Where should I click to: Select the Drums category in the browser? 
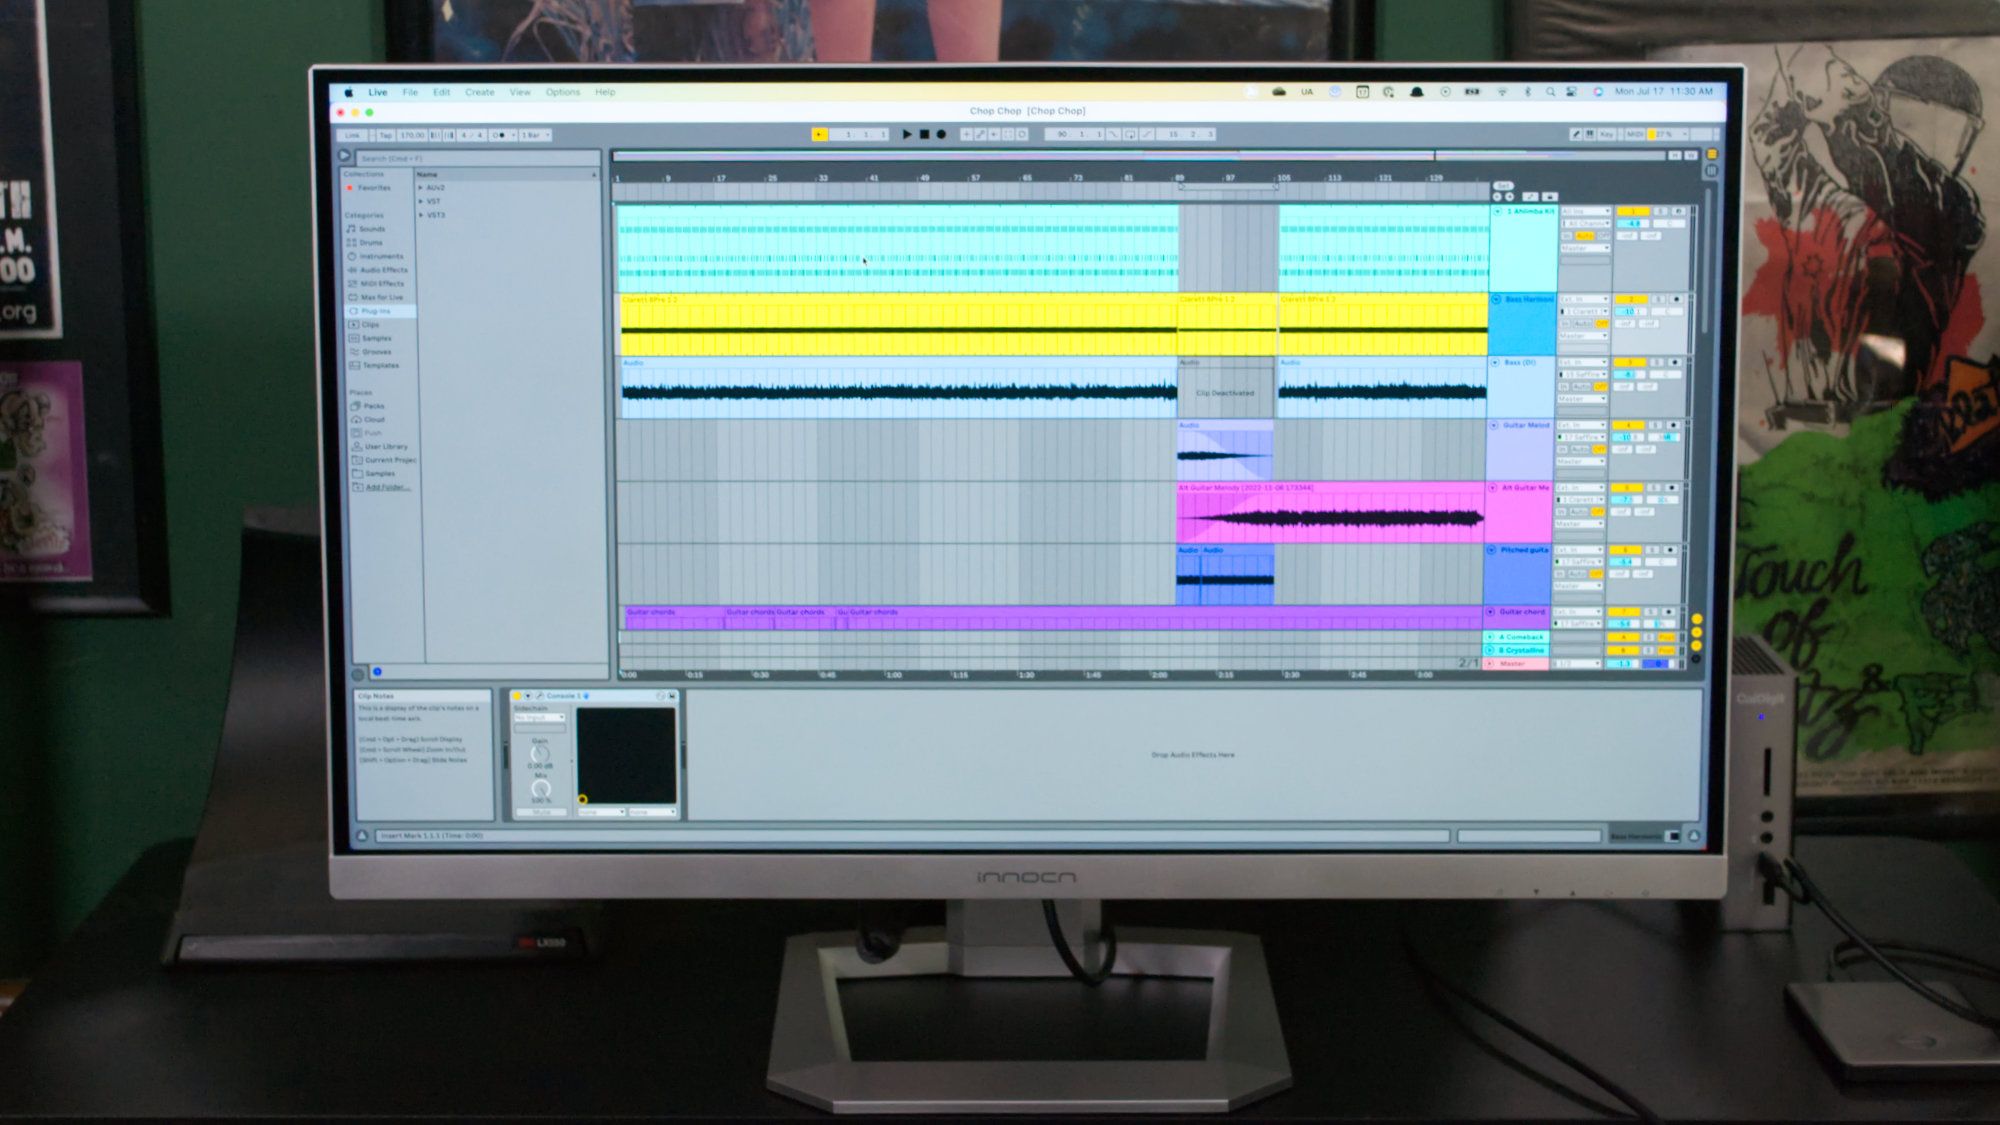370,242
